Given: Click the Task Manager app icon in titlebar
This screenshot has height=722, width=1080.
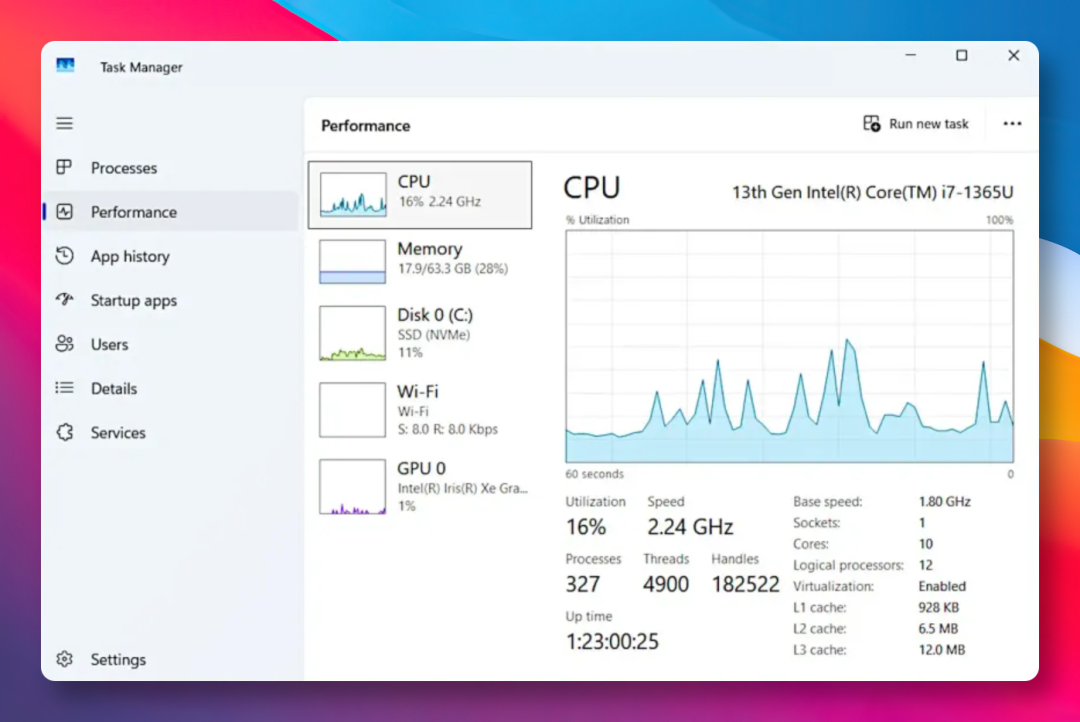Looking at the screenshot, I should coord(65,64).
